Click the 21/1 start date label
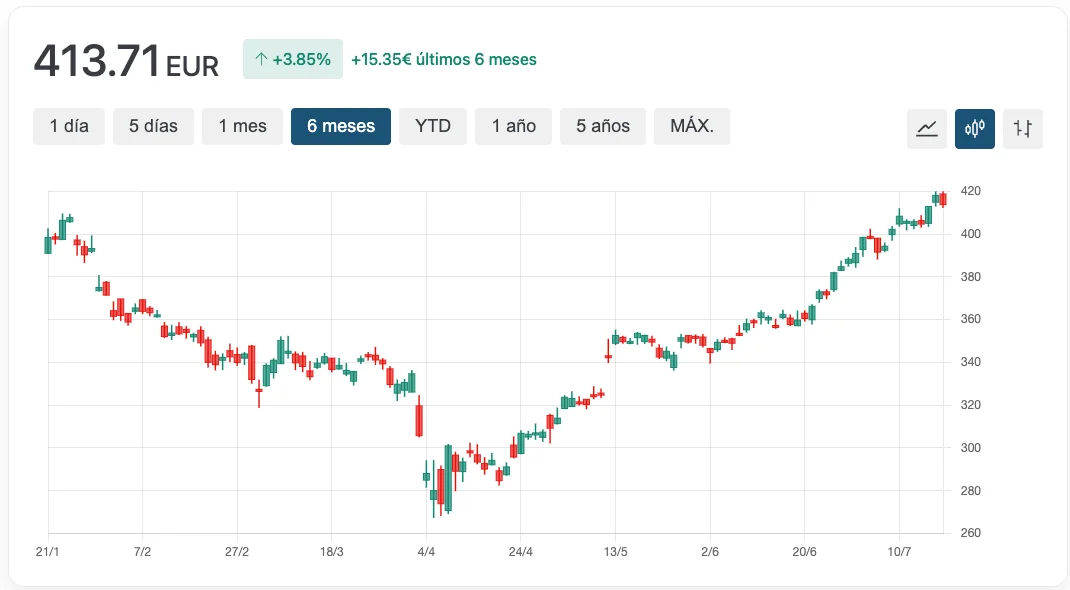 click(x=48, y=552)
